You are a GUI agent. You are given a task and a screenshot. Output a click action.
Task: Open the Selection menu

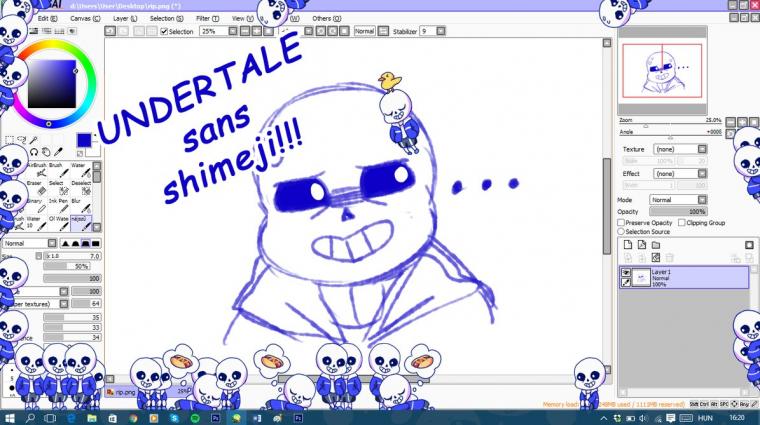[x=166, y=18]
